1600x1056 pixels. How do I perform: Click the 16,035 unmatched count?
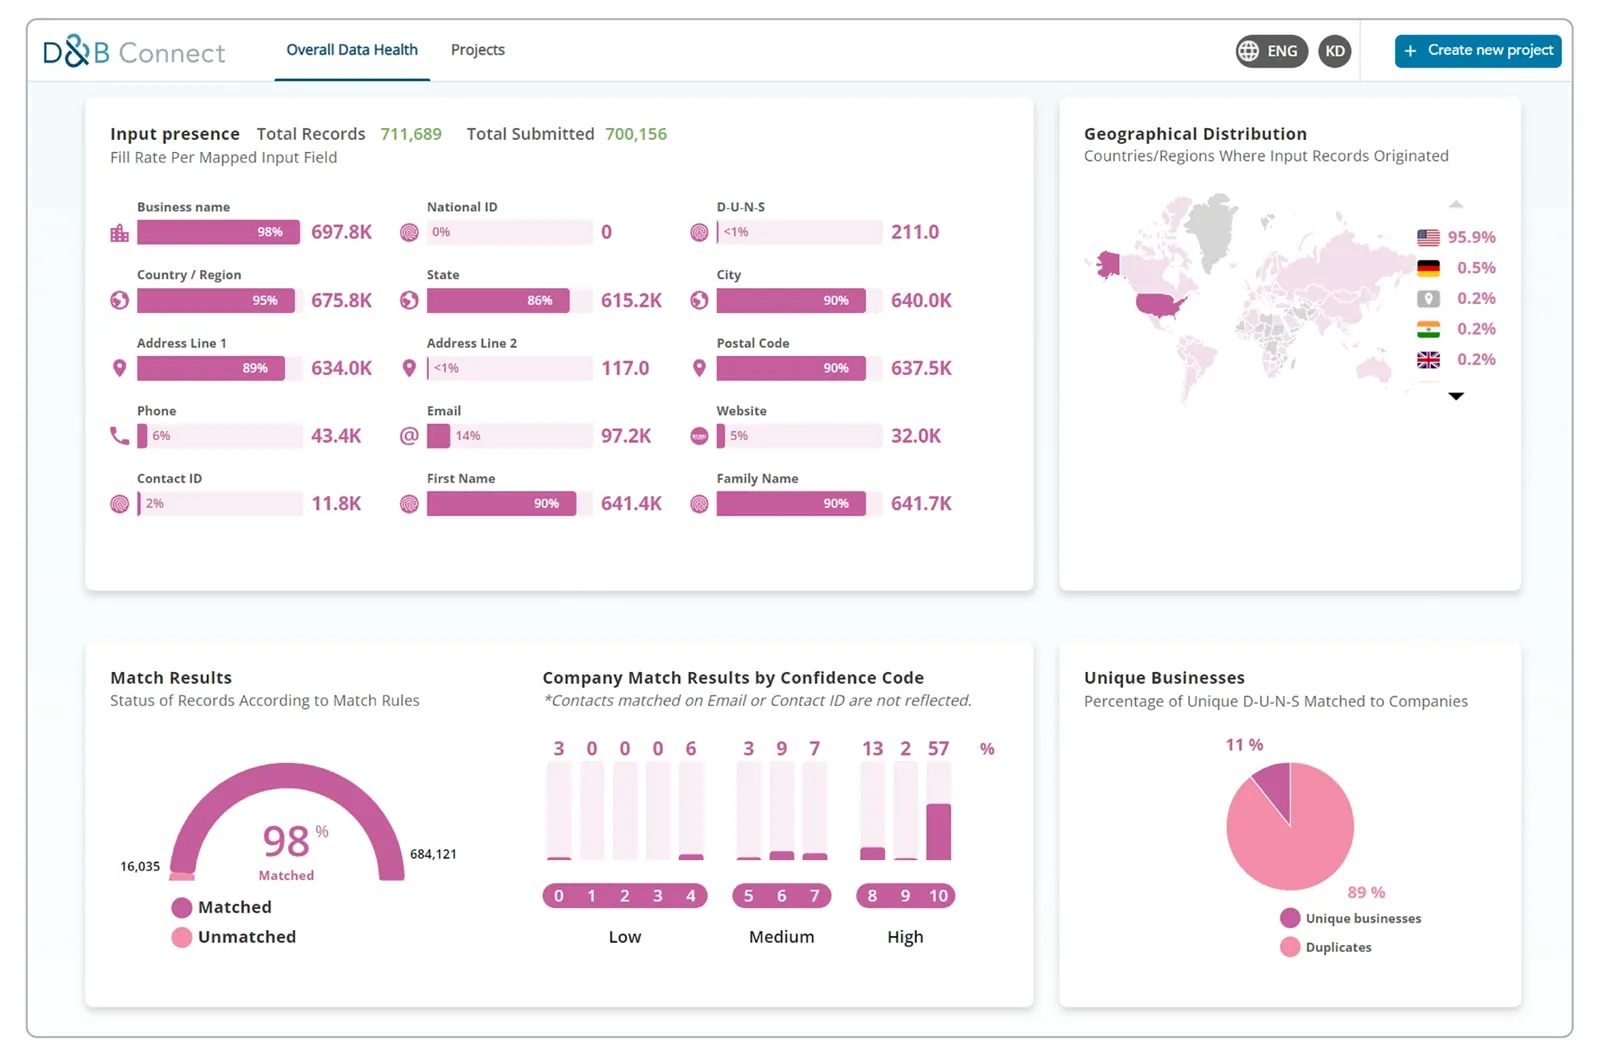140,866
